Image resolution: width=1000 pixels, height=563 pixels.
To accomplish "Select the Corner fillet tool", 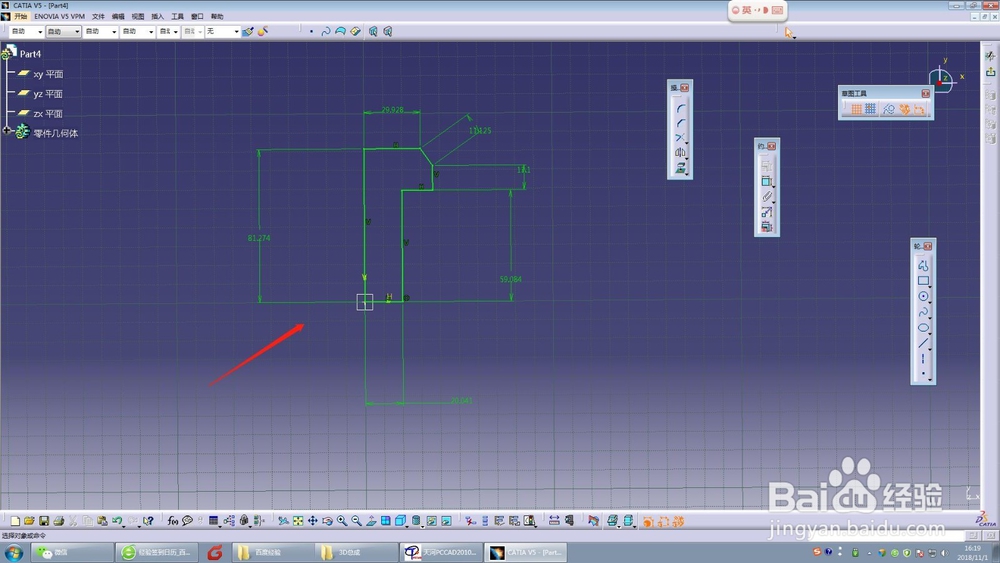I will point(680,108).
